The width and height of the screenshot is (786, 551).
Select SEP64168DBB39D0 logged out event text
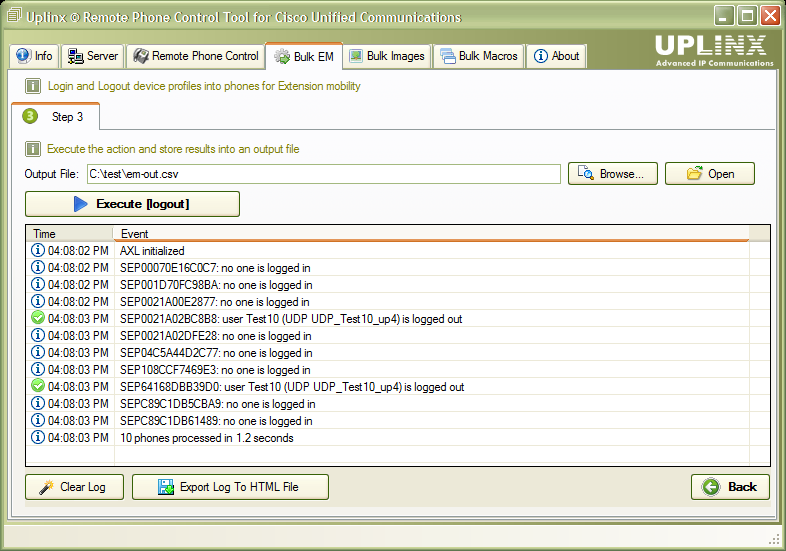tap(292, 387)
